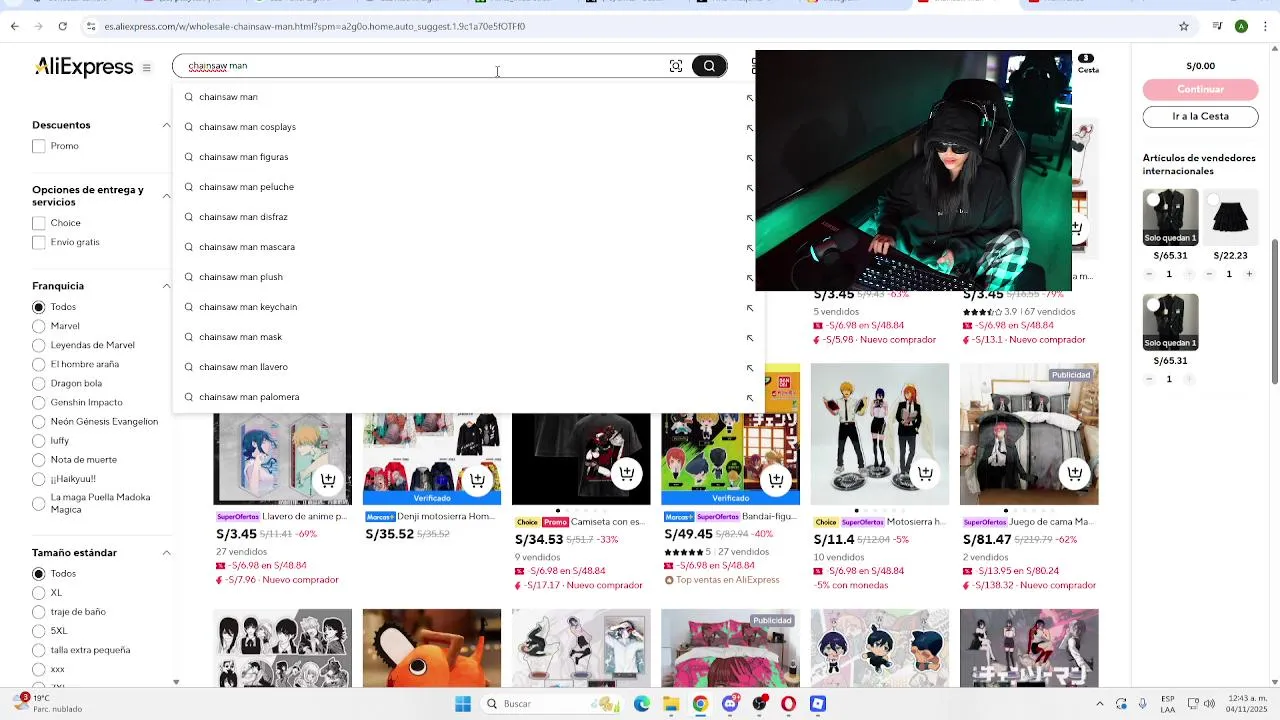Open the Windows Start menu
Screen dimensions: 1280x720
click(x=463, y=704)
